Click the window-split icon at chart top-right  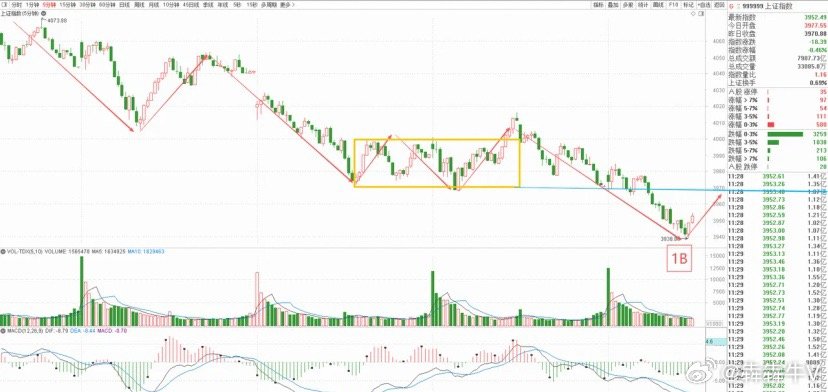pyautogui.click(x=701, y=14)
